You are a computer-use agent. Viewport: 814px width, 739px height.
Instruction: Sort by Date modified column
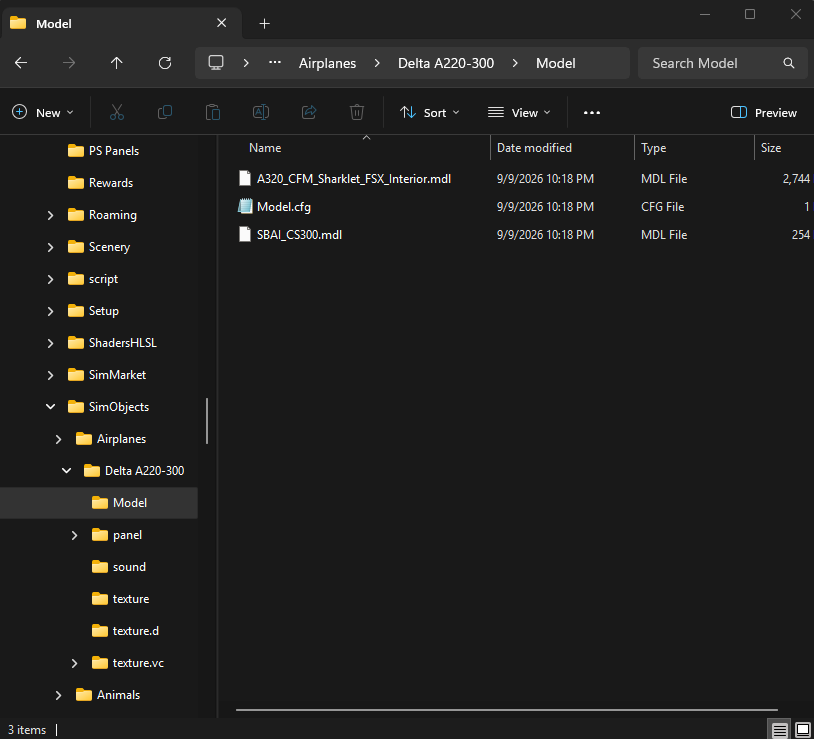pyautogui.click(x=534, y=148)
